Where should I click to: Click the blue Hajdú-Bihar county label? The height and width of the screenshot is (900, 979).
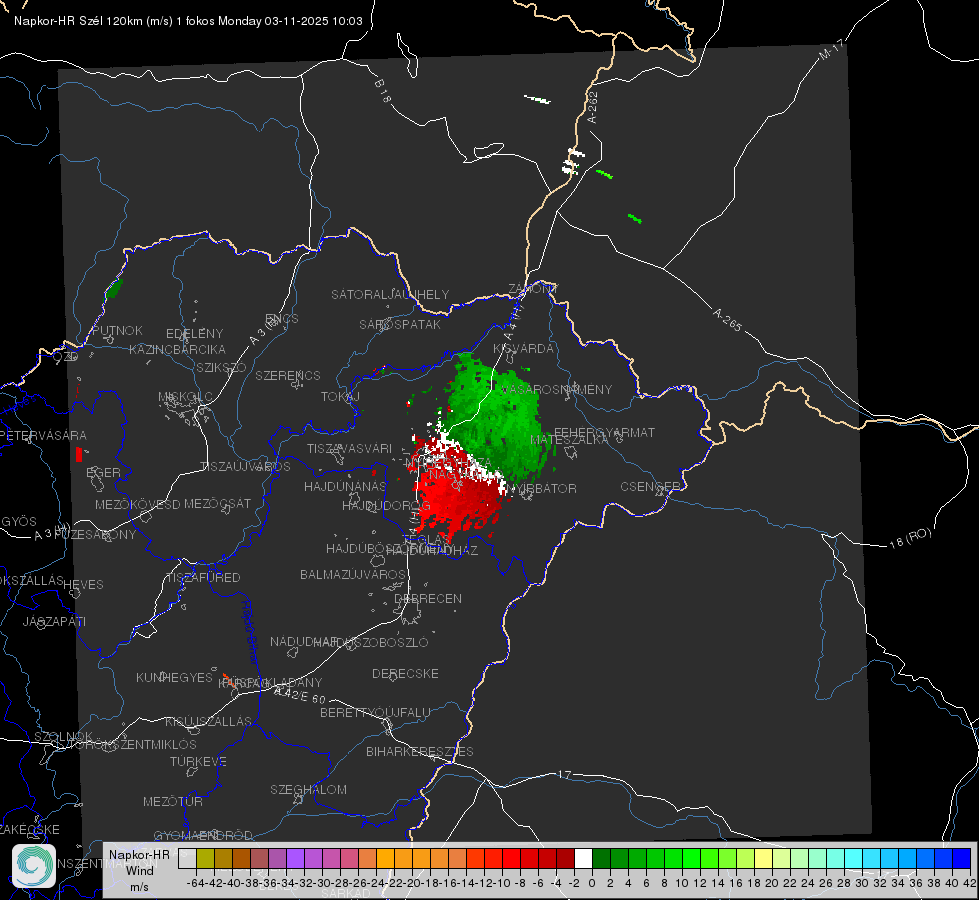point(250,632)
